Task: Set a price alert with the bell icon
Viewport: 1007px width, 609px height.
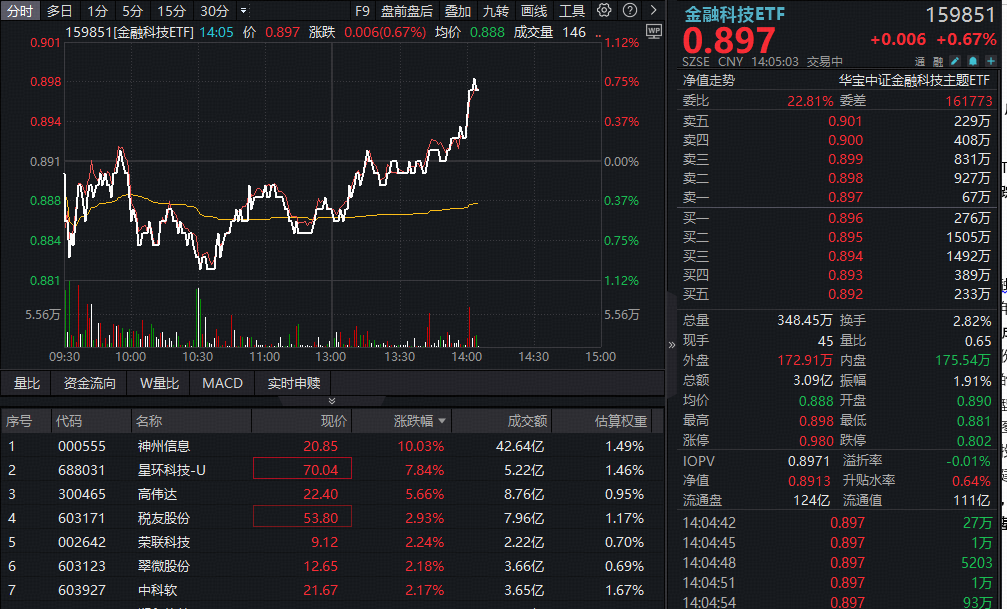Action: (x=973, y=60)
